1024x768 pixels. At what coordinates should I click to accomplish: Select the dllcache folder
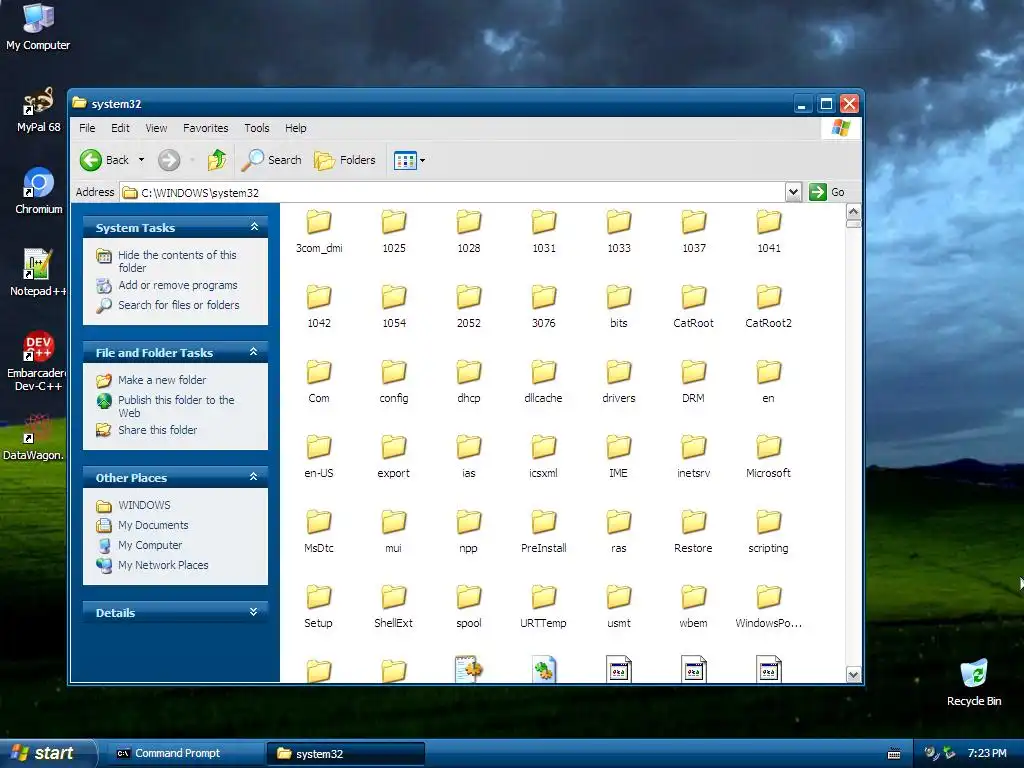pos(543,381)
